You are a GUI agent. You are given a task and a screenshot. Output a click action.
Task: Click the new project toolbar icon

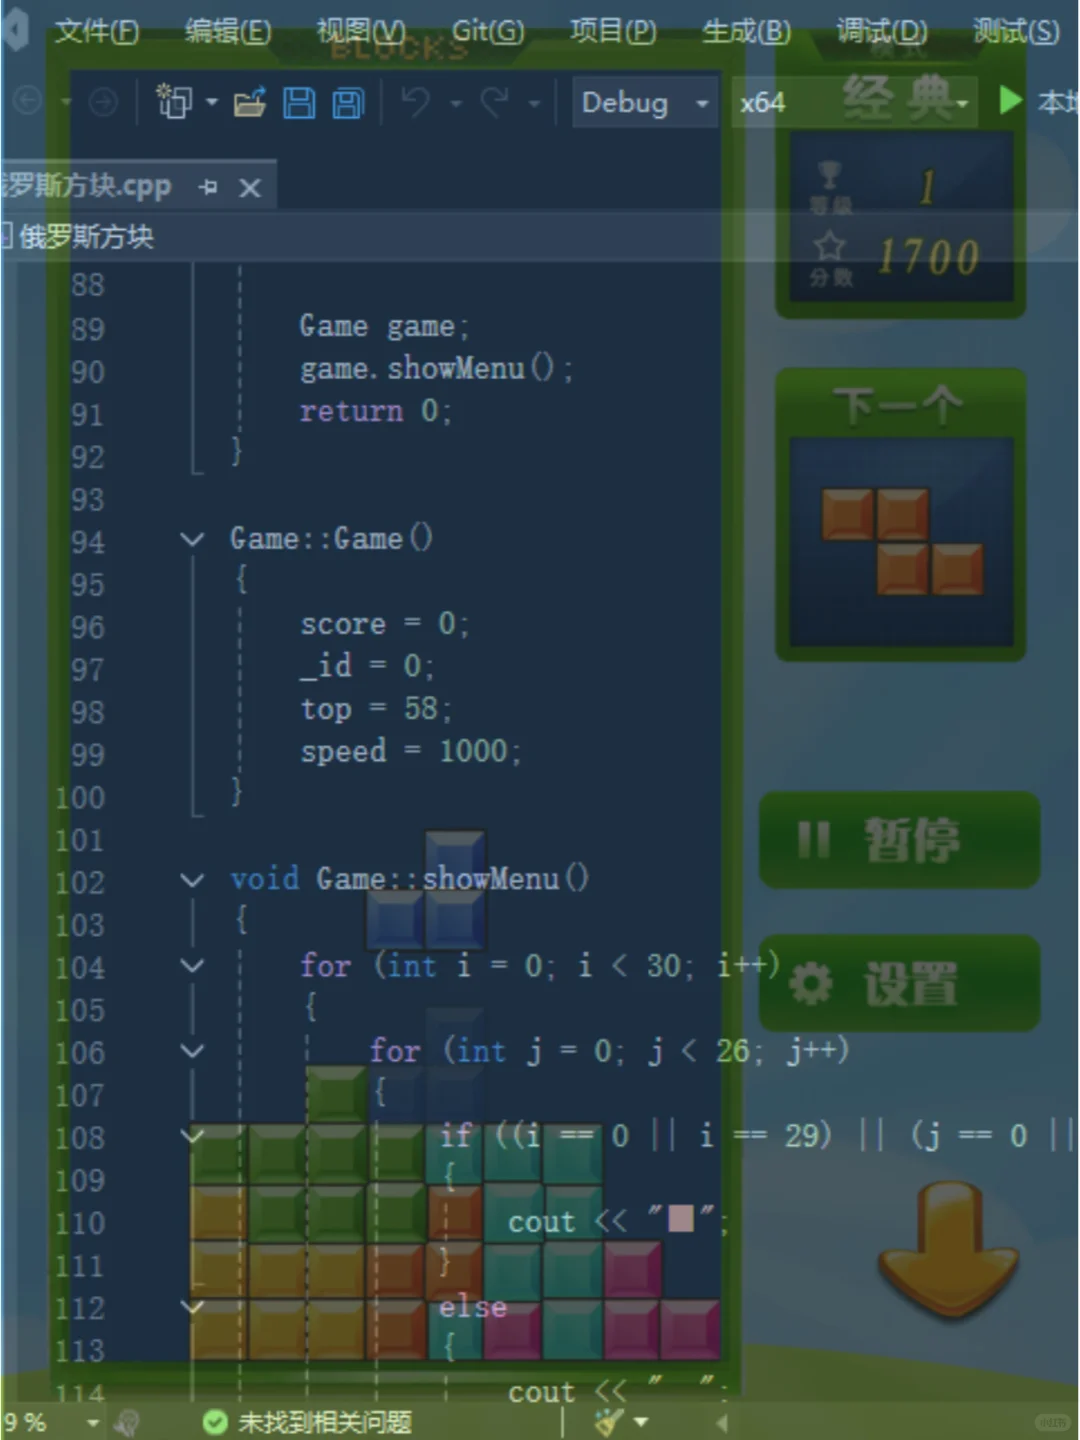(174, 102)
